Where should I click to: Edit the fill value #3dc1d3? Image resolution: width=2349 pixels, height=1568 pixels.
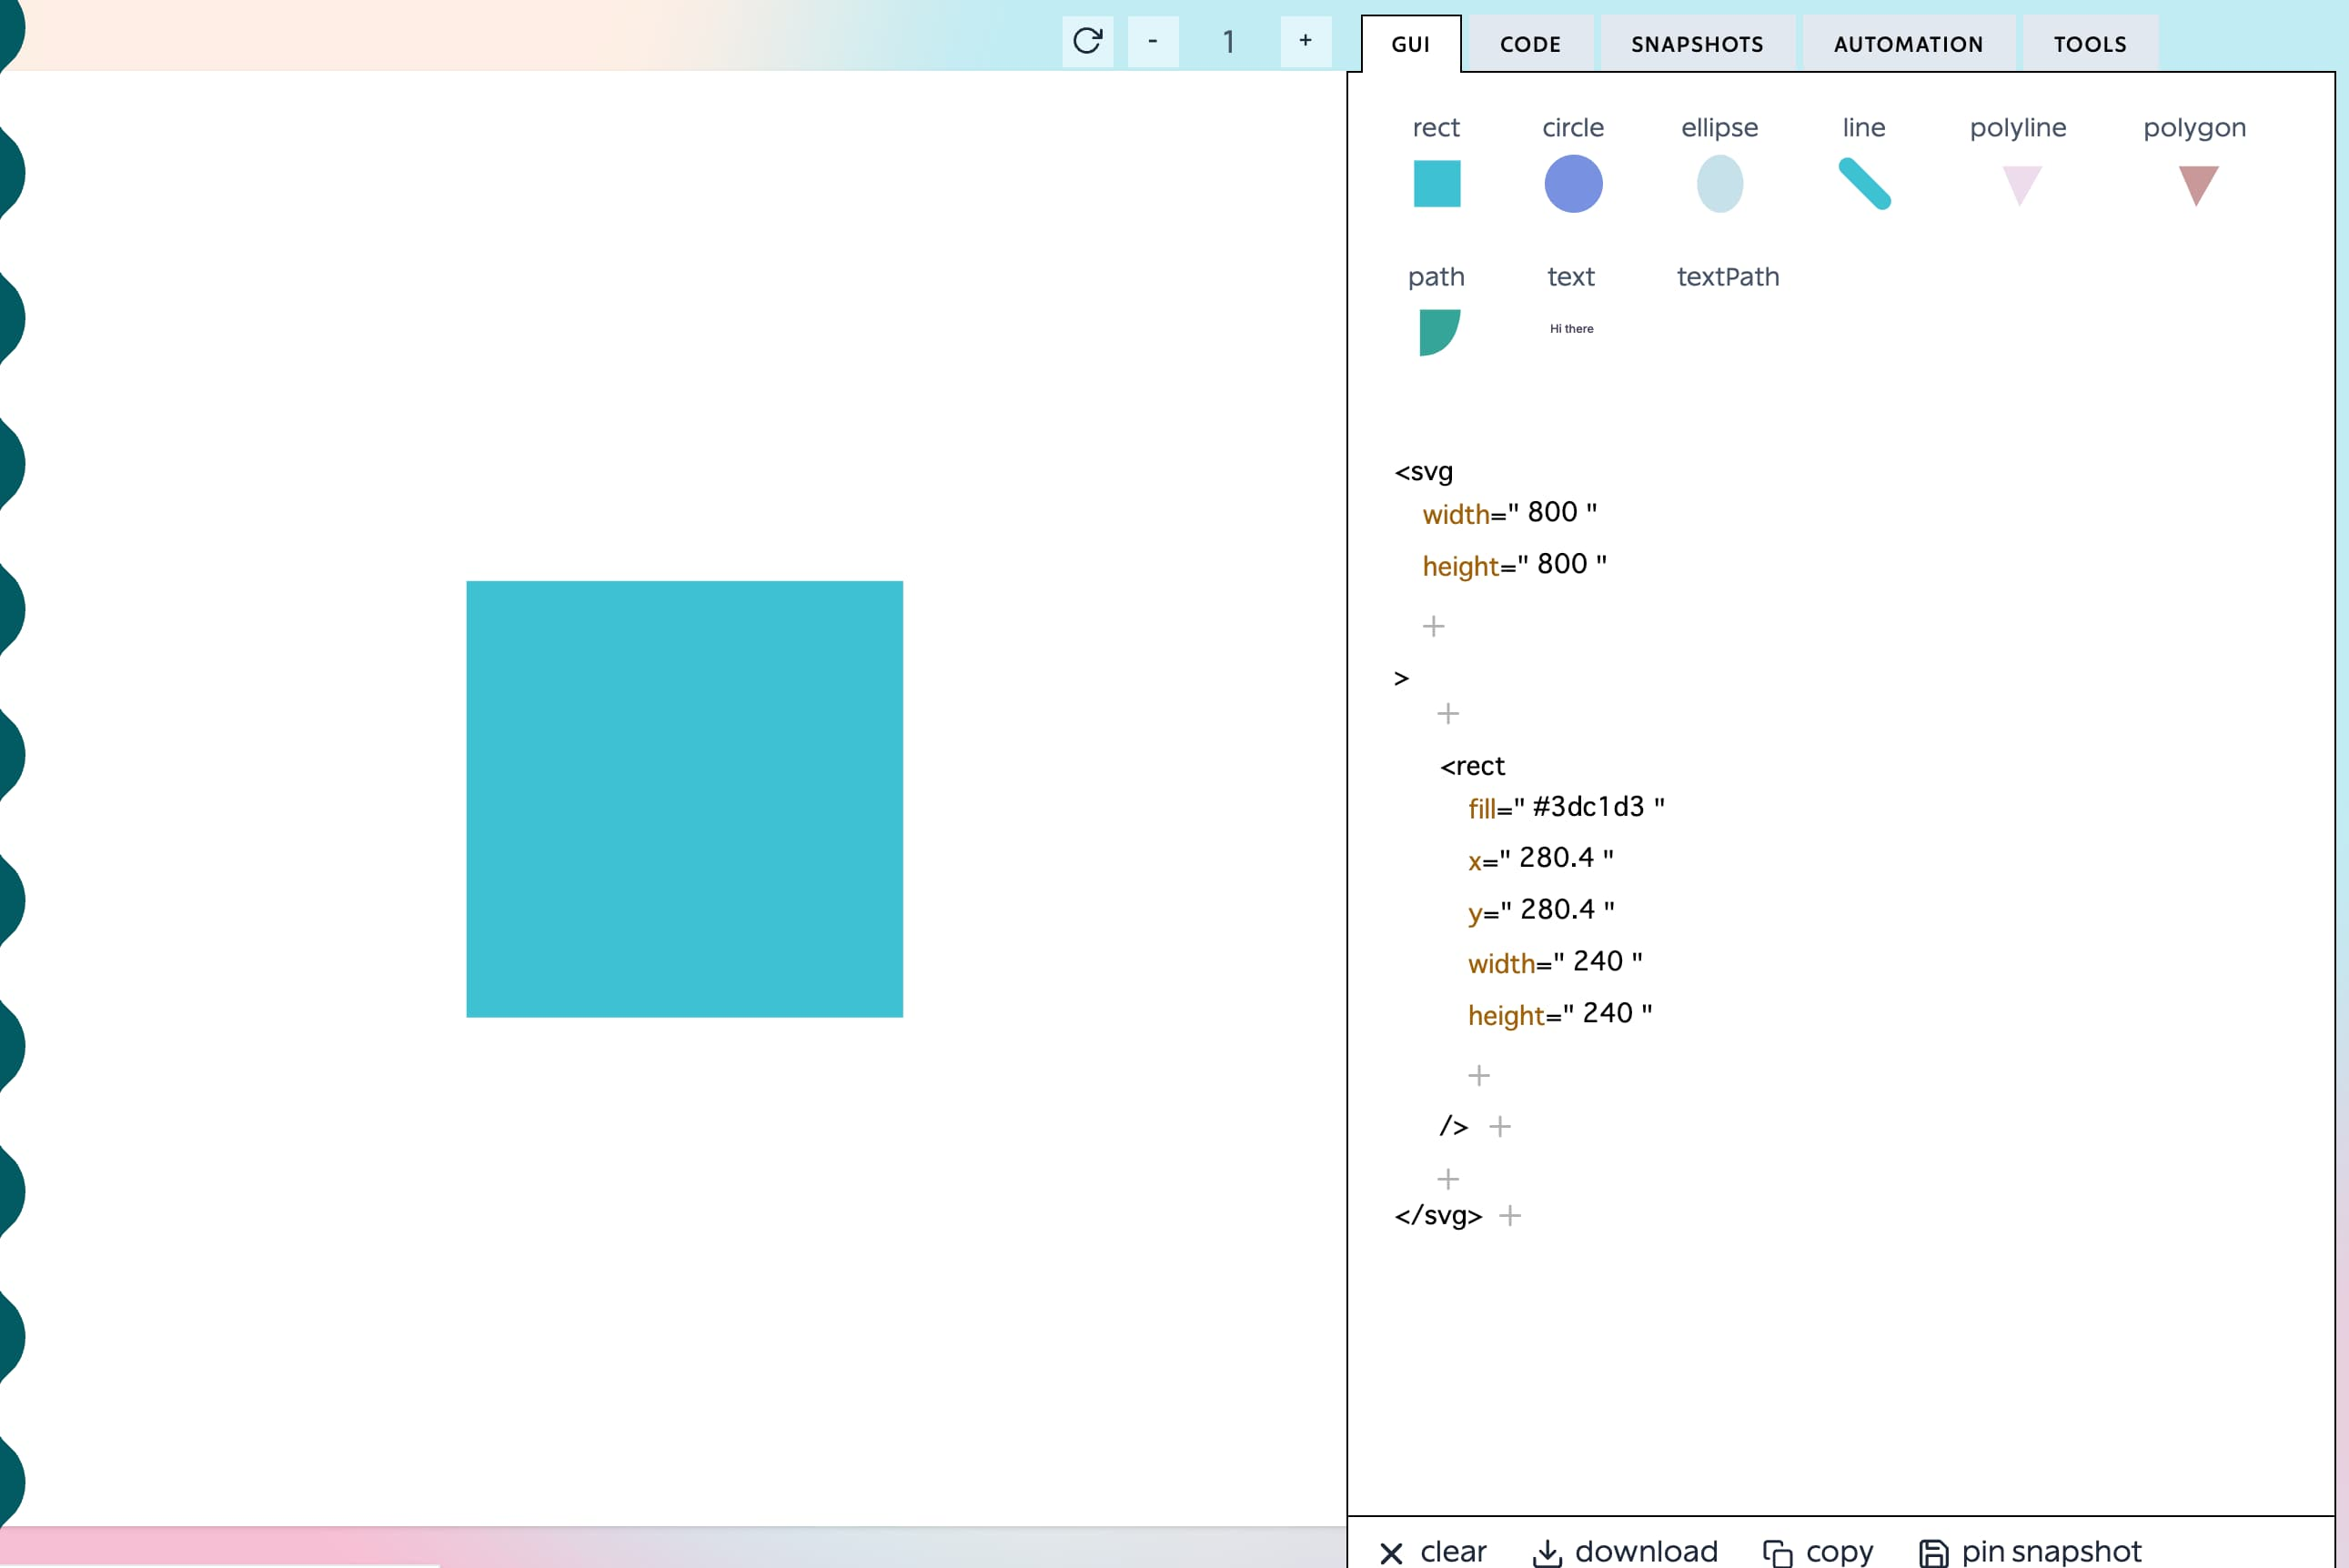[1588, 807]
